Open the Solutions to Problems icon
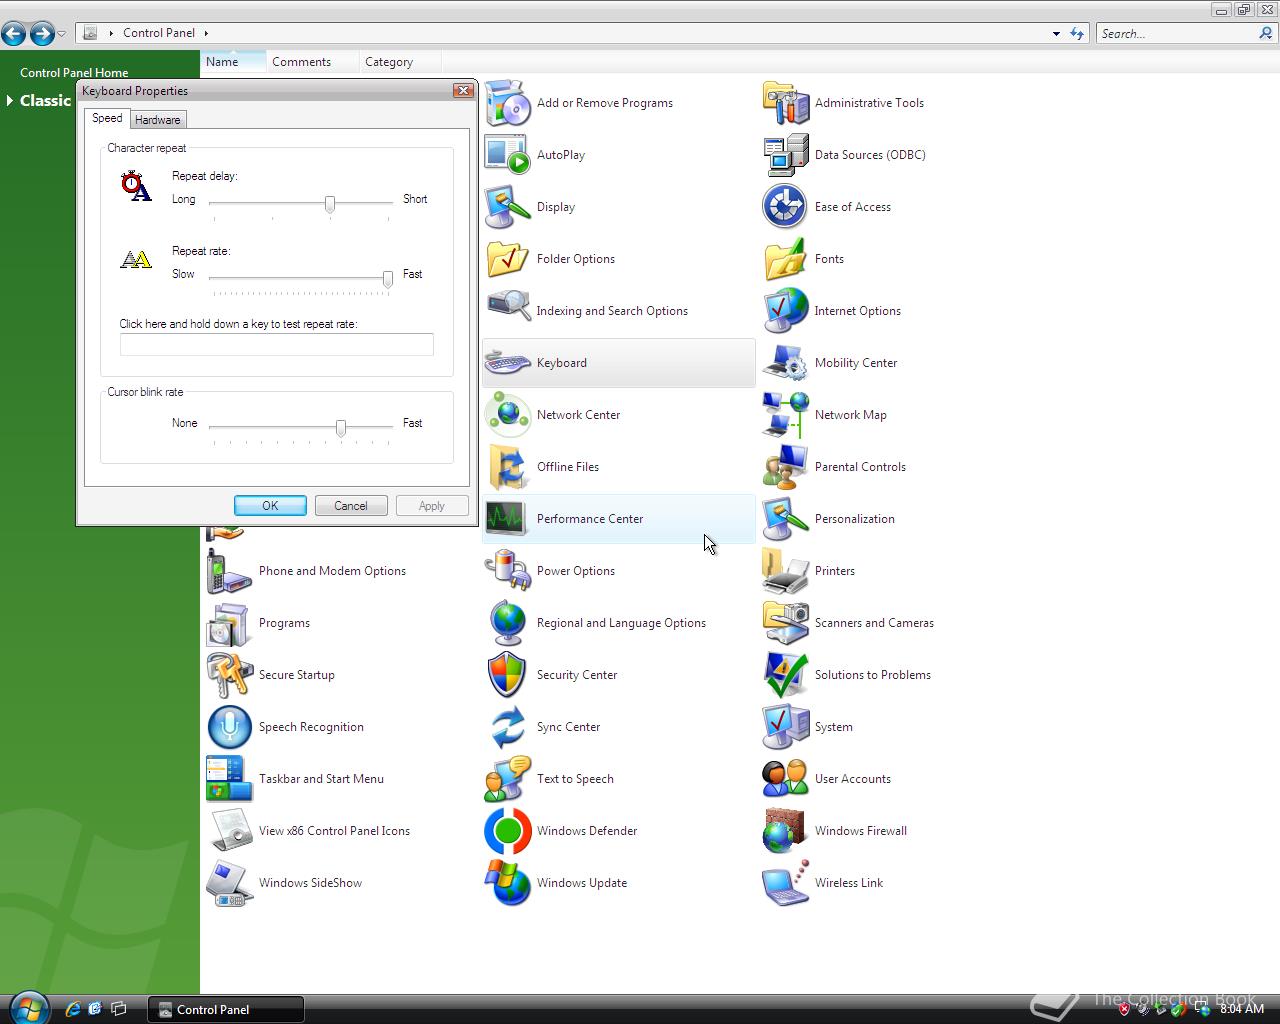This screenshot has width=1280, height=1024. pyautogui.click(x=786, y=675)
